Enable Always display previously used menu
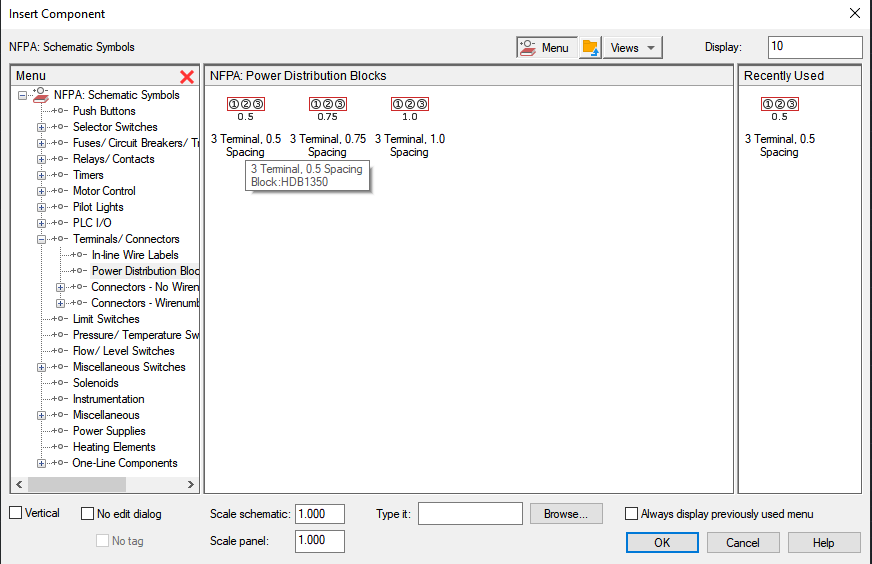Screen dimensions: 872x564 coord(631,513)
